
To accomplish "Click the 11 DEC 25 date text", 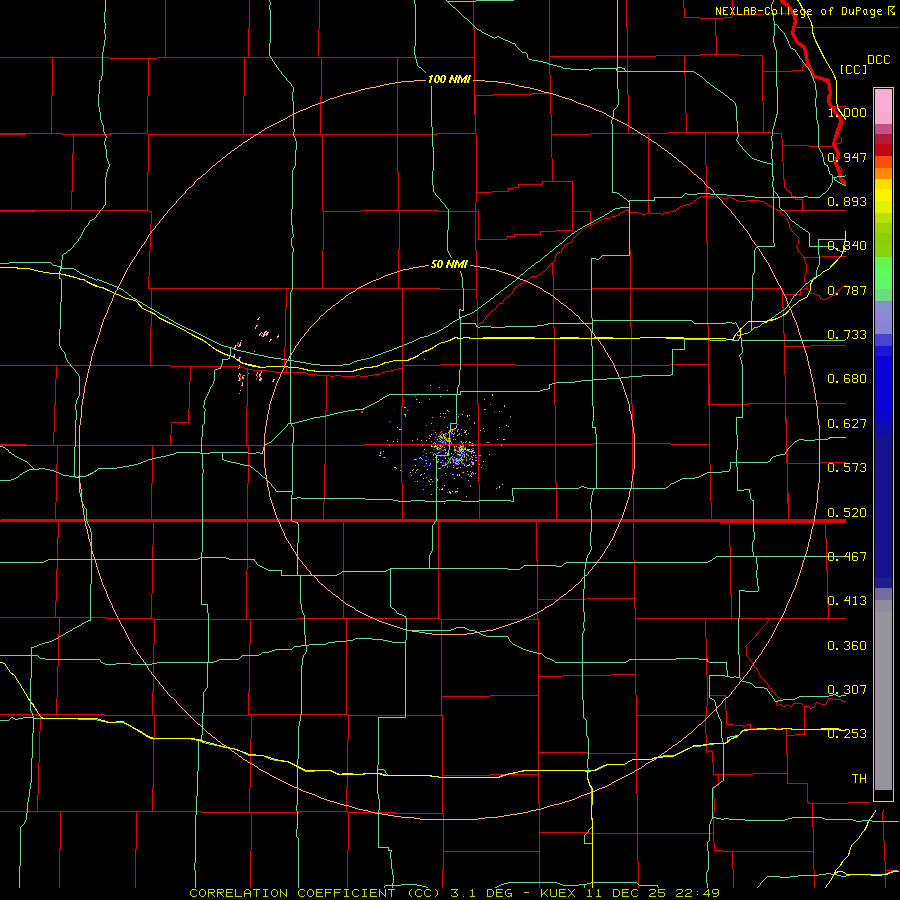I will [624, 893].
